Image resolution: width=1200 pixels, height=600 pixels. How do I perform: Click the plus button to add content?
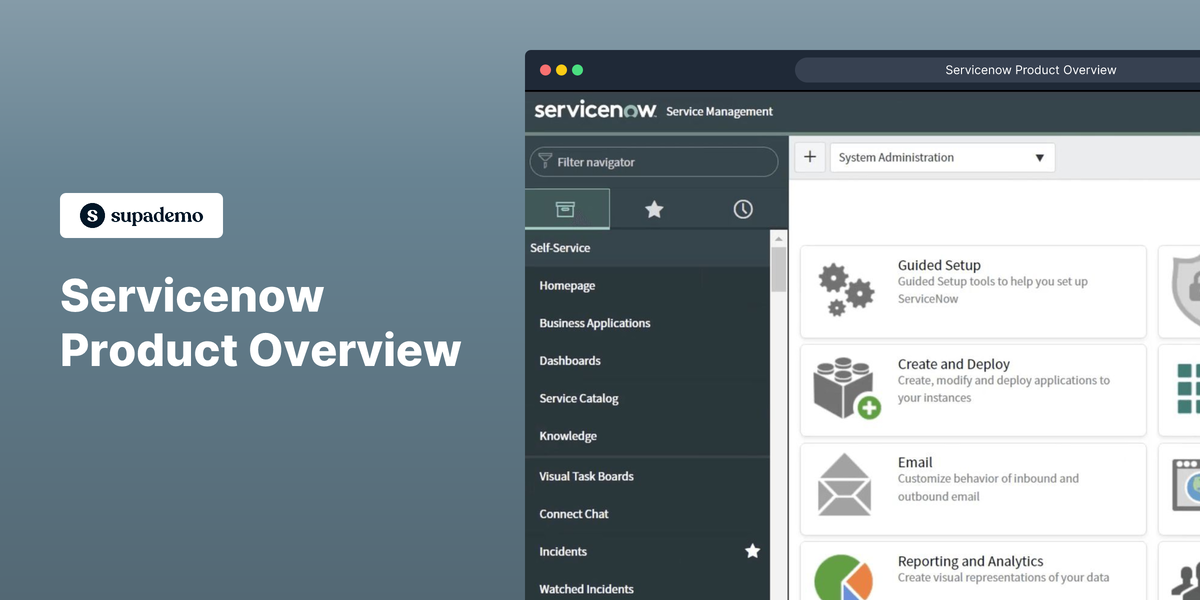pos(810,157)
